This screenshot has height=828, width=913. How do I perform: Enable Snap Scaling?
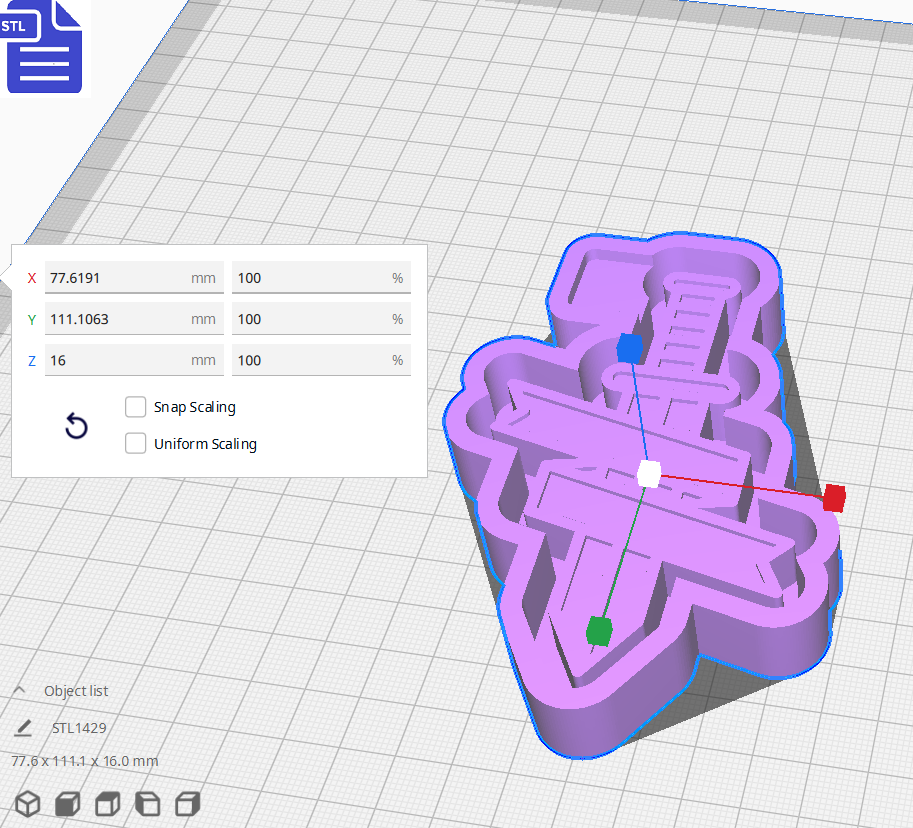pyautogui.click(x=135, y=407)
